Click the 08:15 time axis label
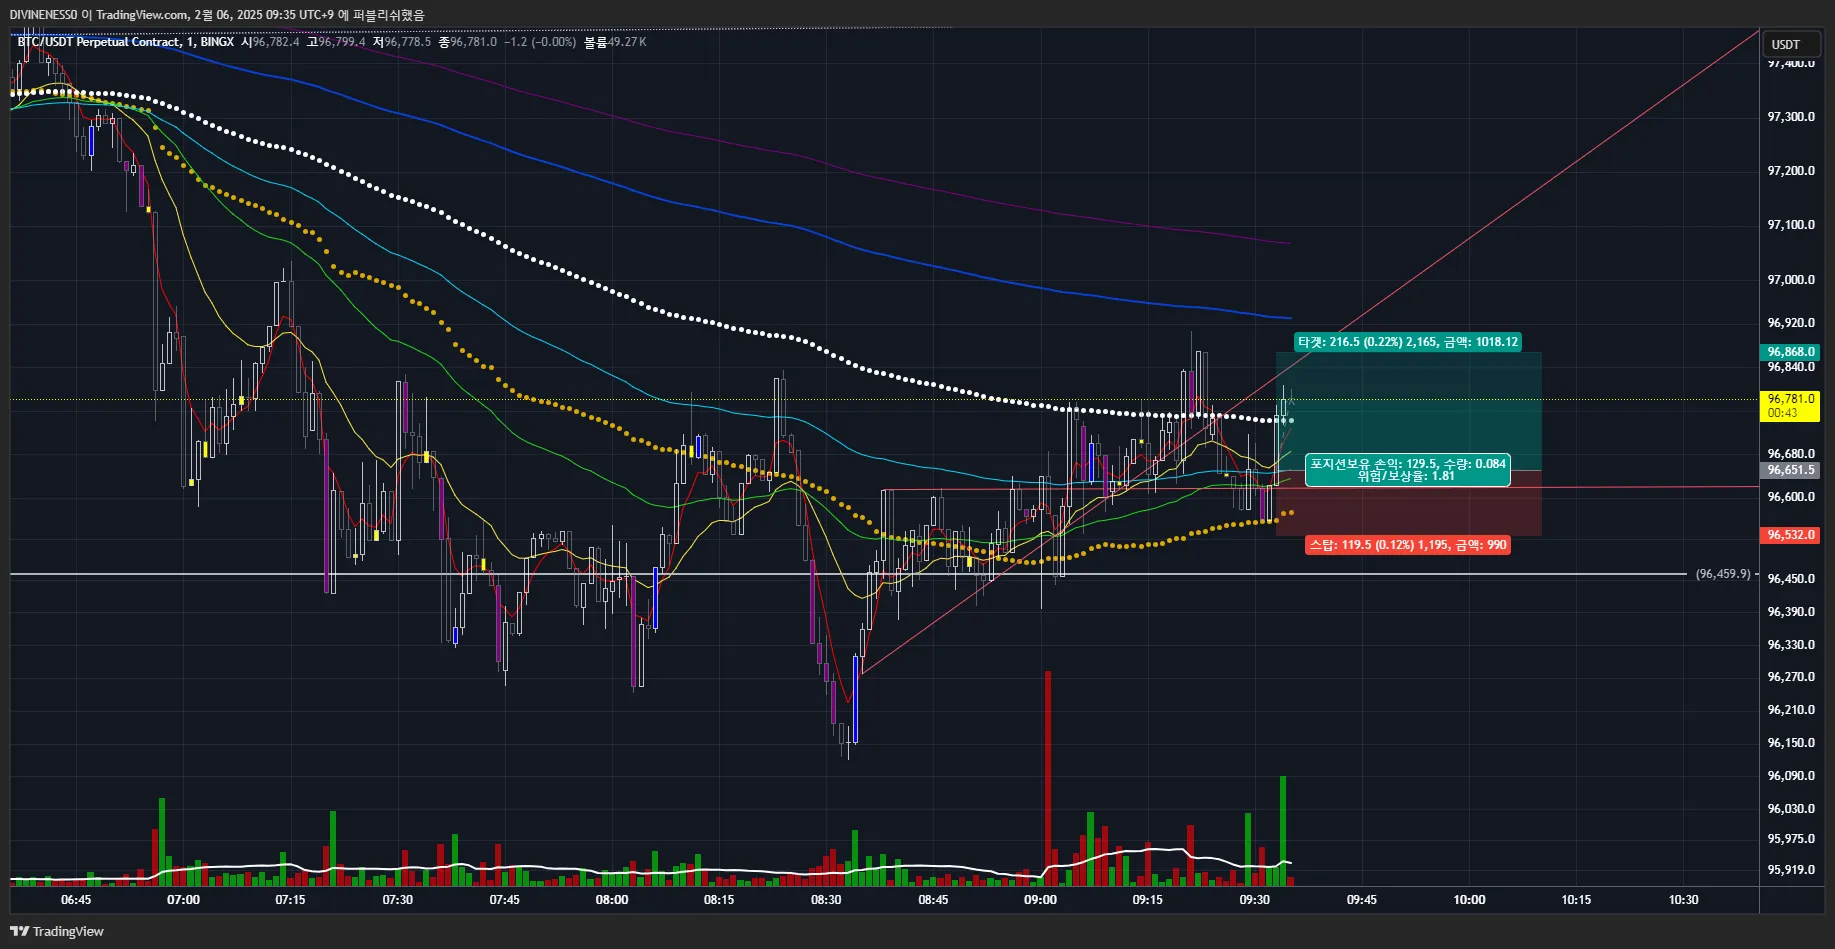This screenshot has width=1835, height=949. point(719,900)
